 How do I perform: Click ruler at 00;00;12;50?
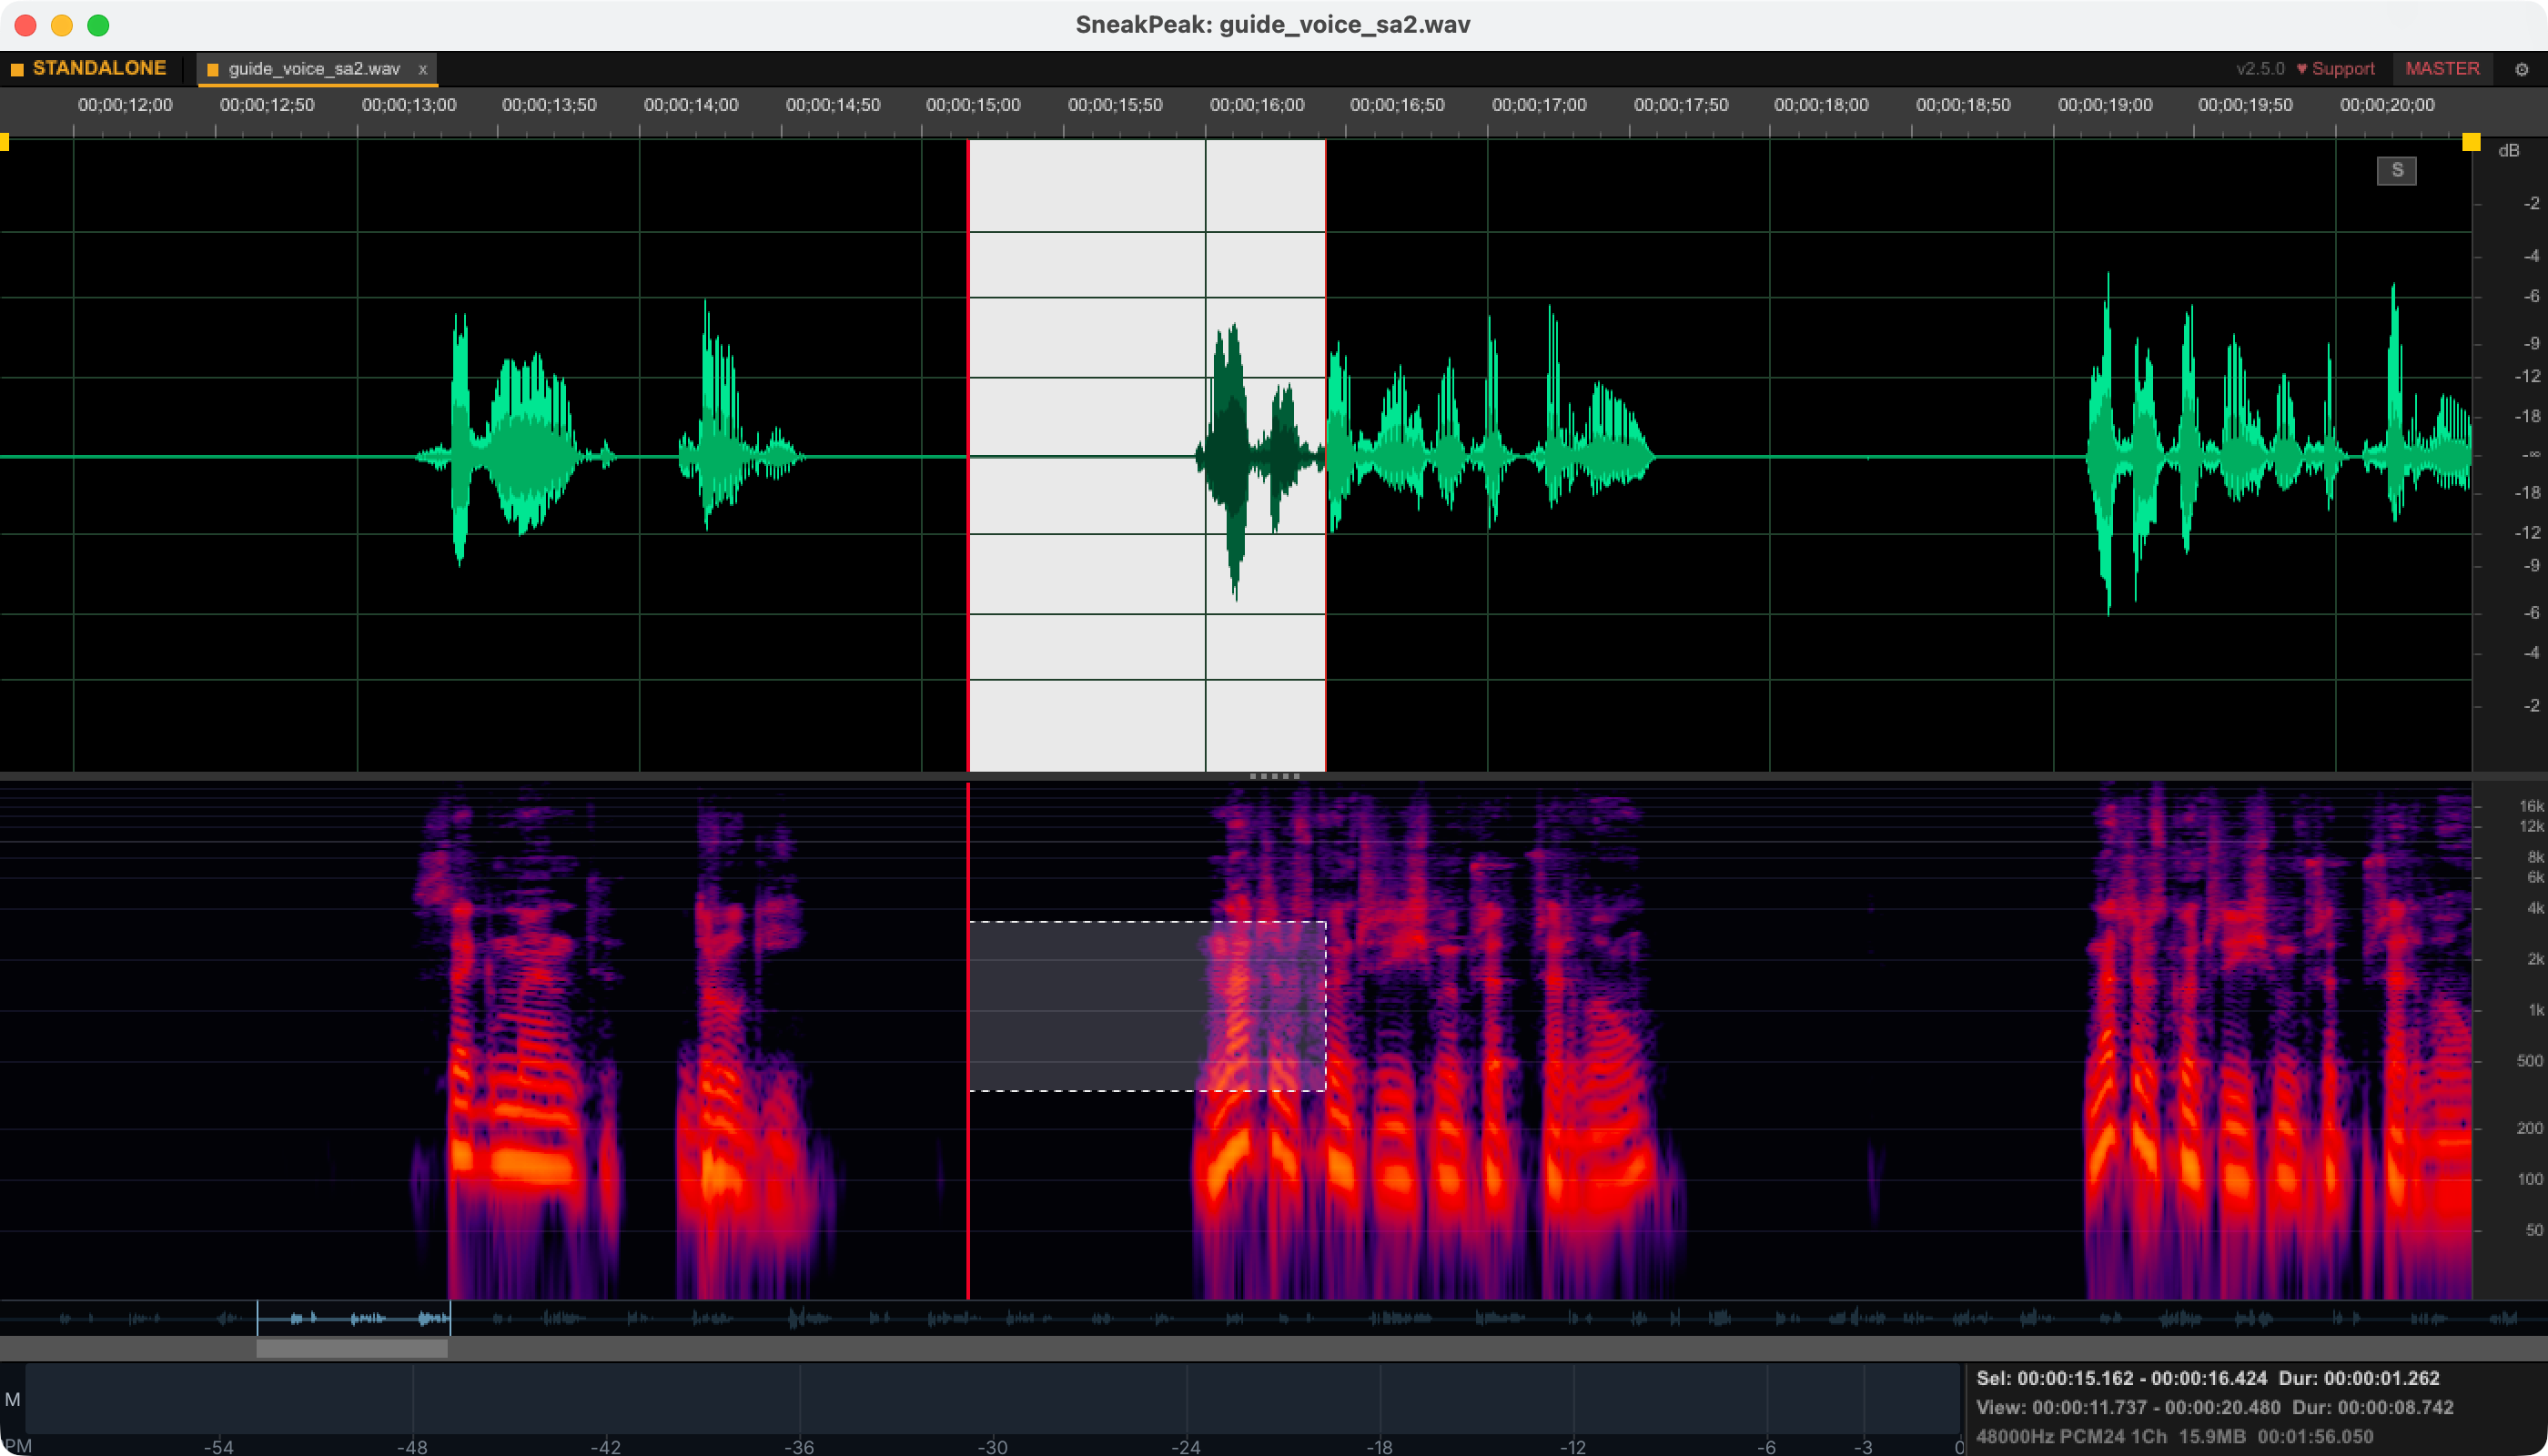coord(267,105)
